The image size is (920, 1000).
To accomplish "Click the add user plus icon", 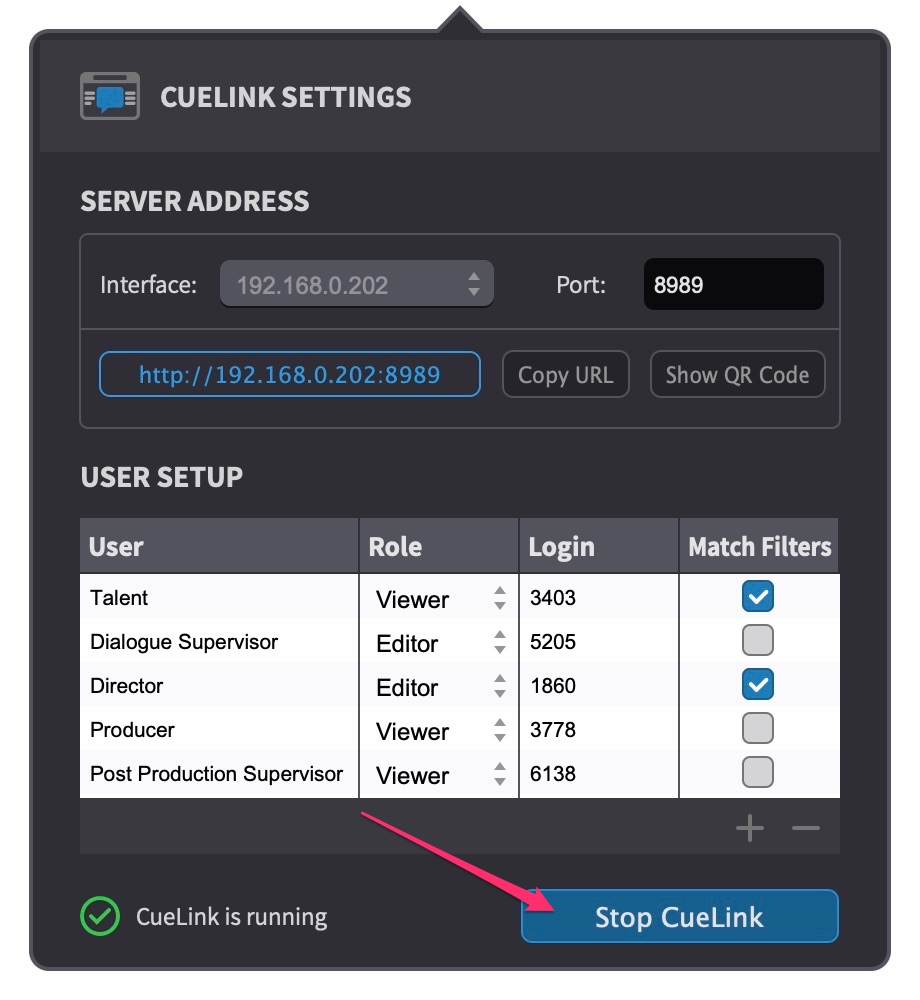I will [x=750, y=828].
